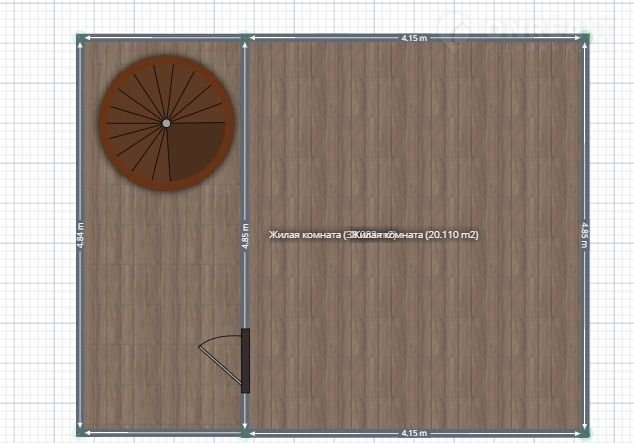The width and height of the screenshot is (634, 443).
Task: Select the top-right wall corner node
Action: (x=586, y=39)
